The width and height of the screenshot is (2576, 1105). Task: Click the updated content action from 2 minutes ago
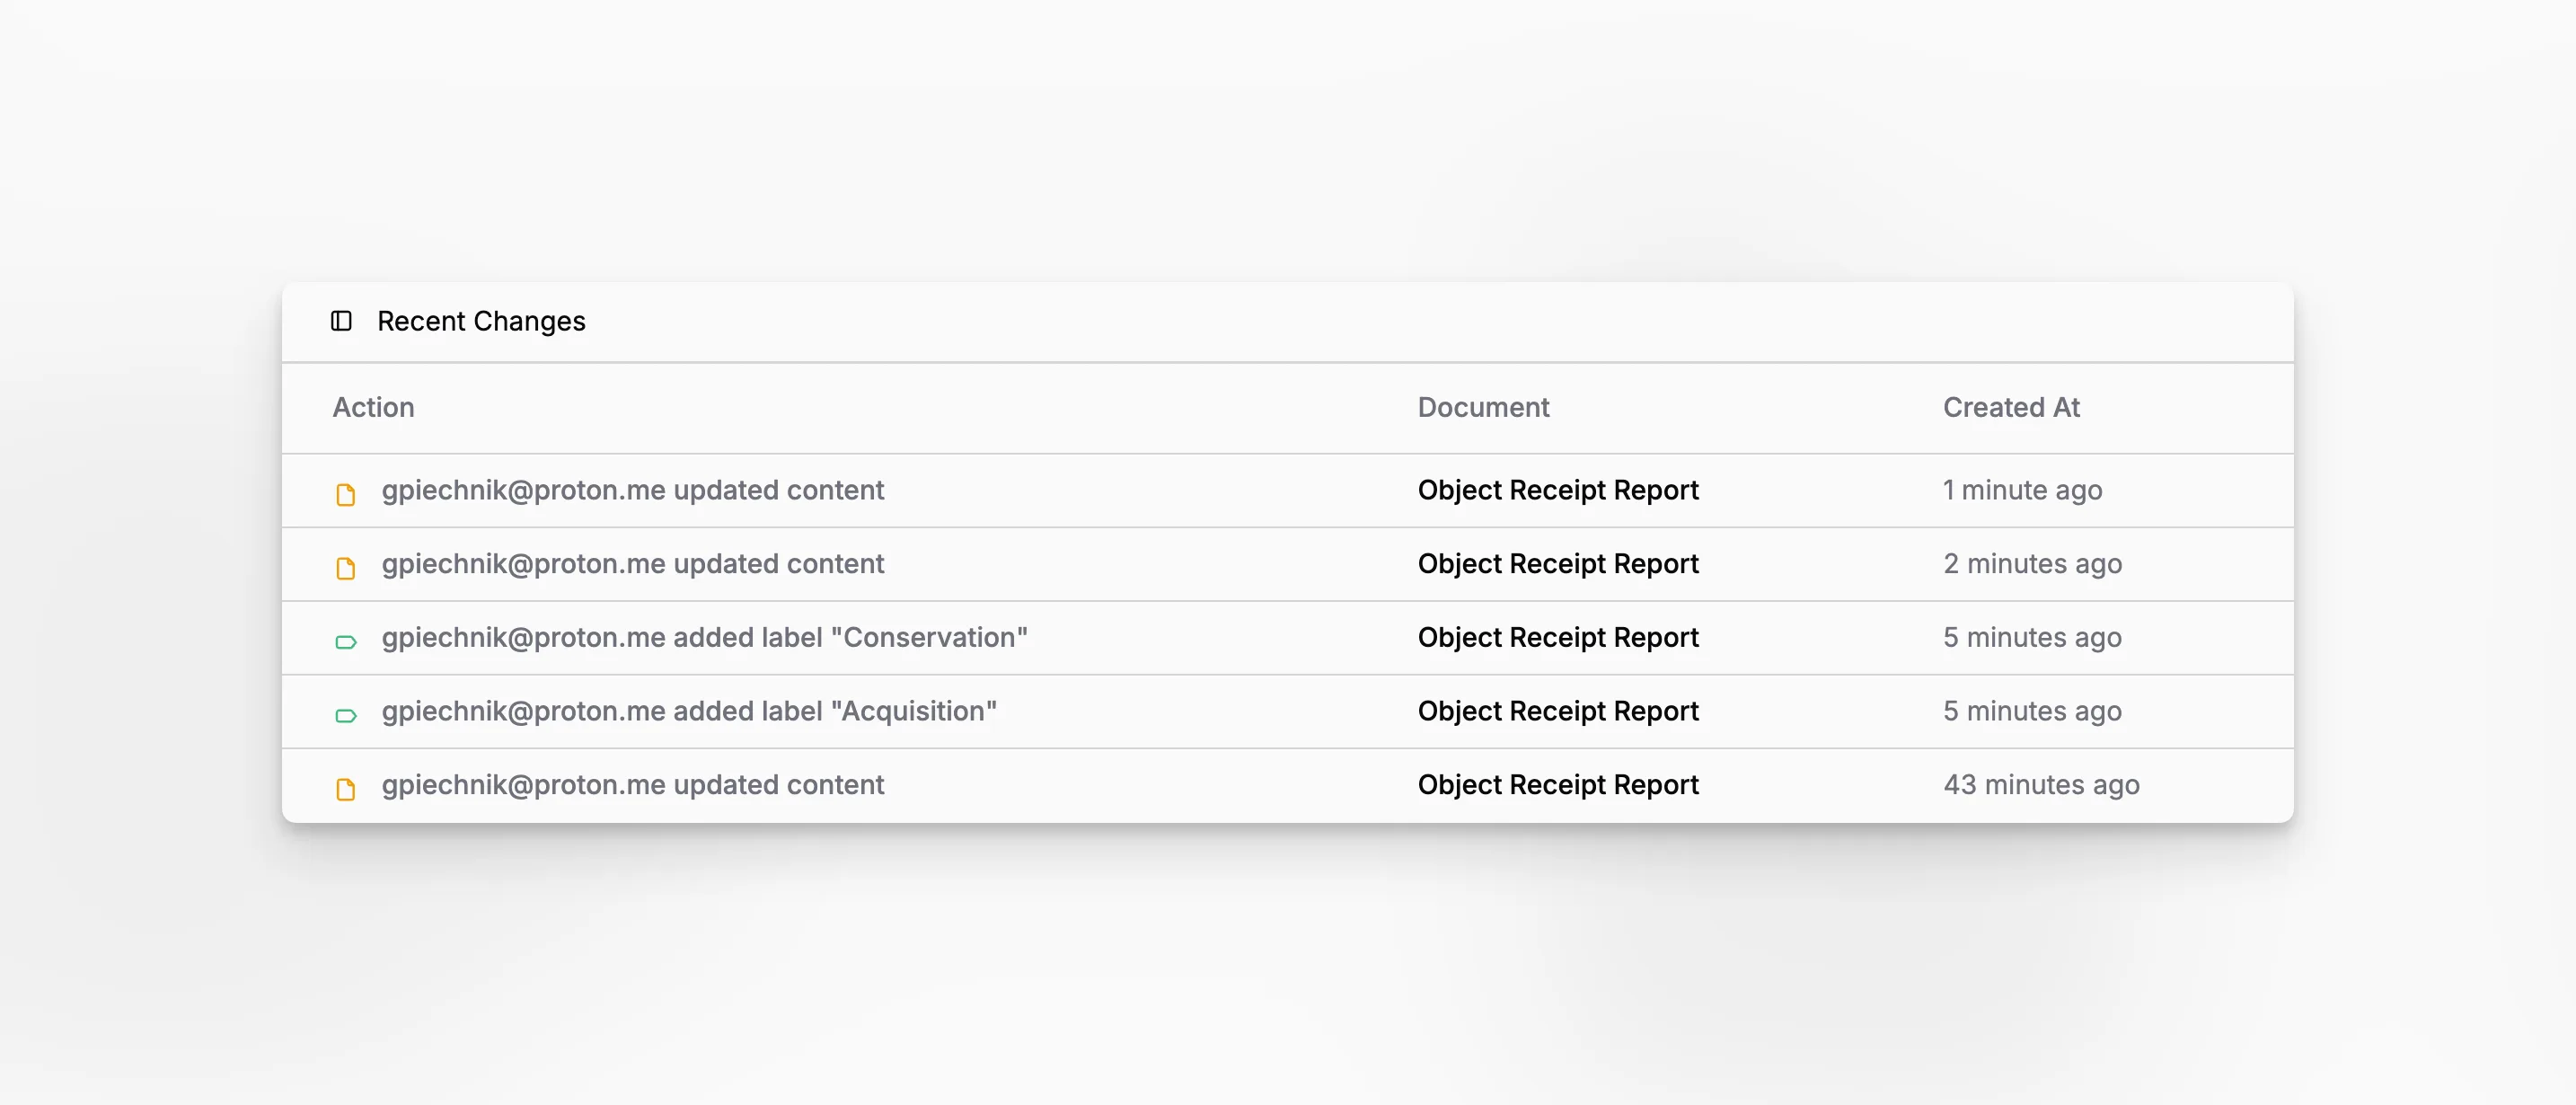click(633, 564)
